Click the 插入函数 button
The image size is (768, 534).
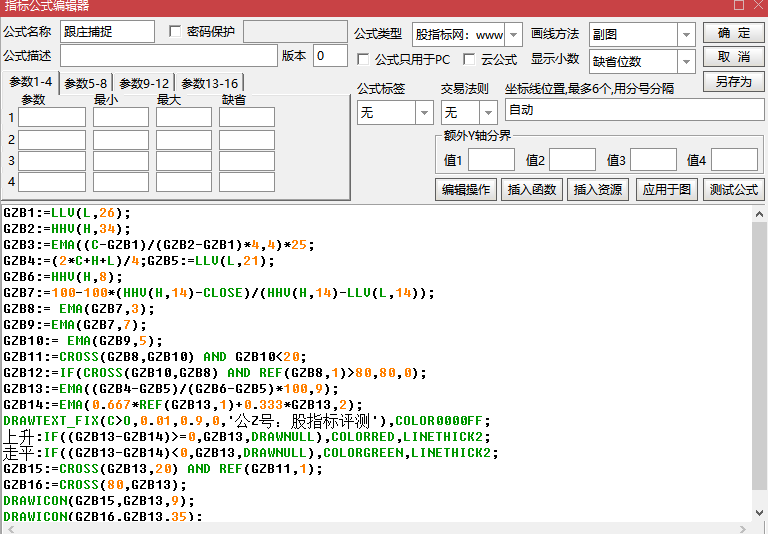[x=532, y=189]
